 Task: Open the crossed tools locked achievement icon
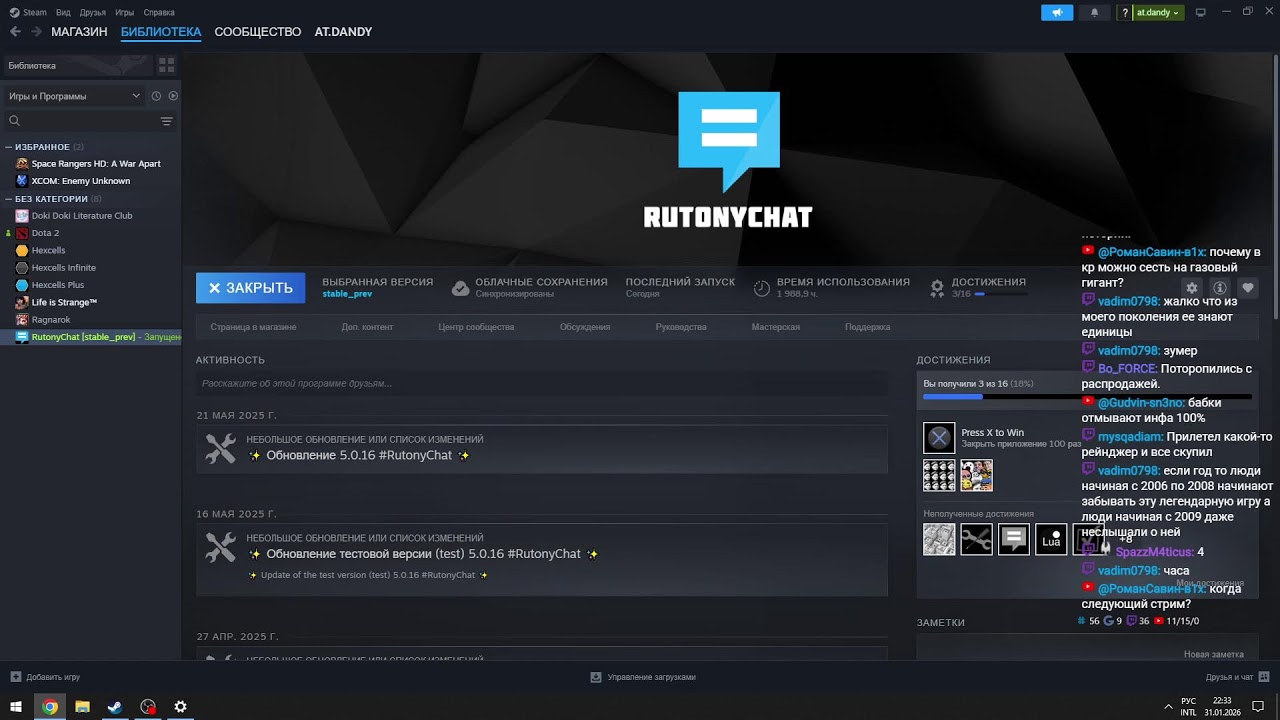click(x=976, y=540)
